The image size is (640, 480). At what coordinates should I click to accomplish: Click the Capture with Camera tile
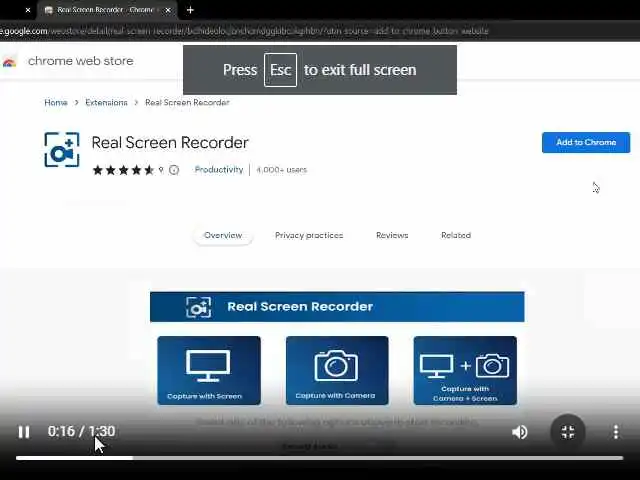(x=337, y=371)
